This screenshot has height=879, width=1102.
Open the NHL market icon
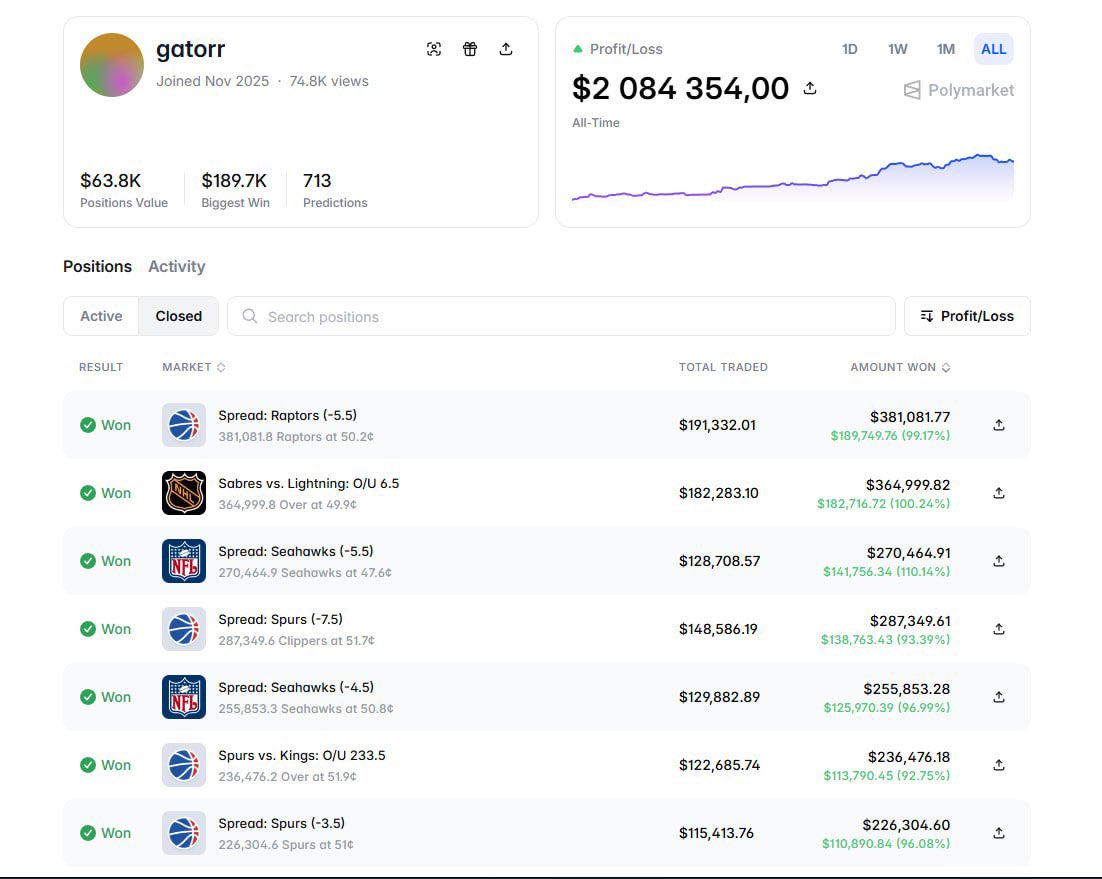(184, 493)
